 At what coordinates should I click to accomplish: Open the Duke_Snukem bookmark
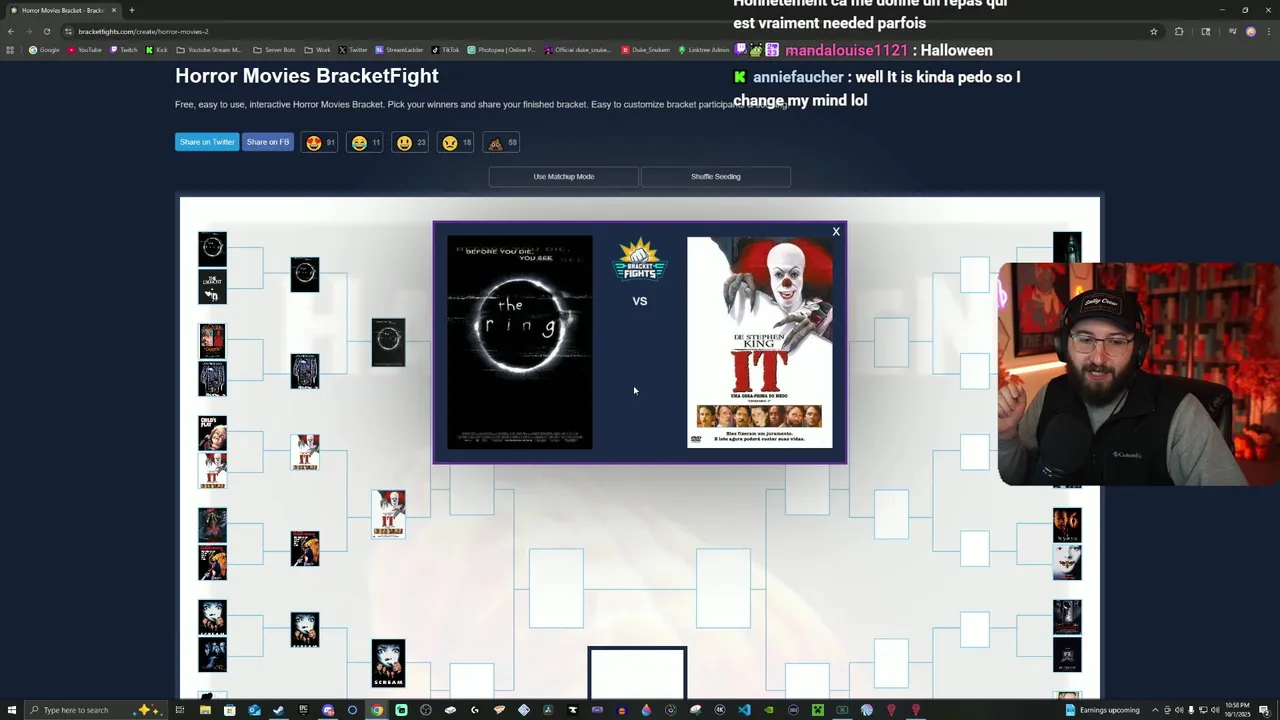coord(646,50)
